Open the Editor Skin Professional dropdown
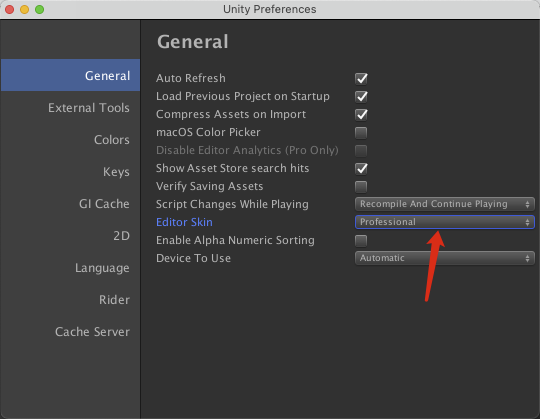 (x=445, y=222)
